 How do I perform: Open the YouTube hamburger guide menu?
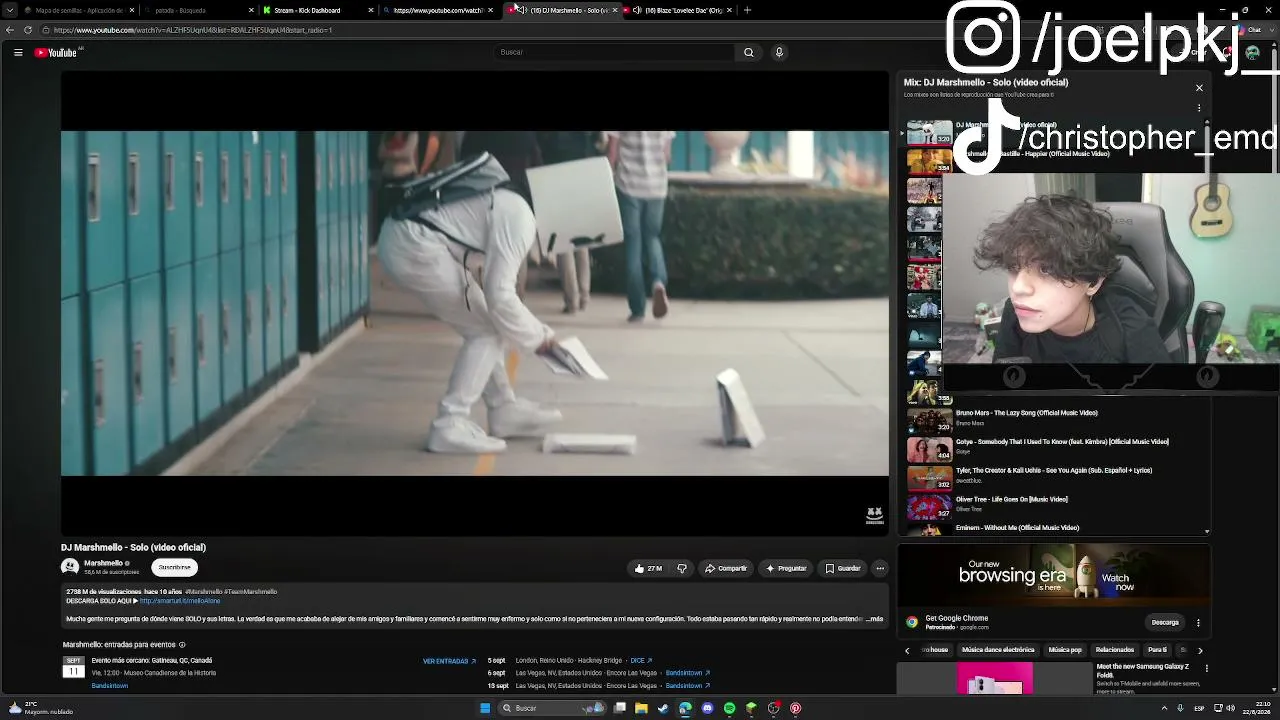18,52
